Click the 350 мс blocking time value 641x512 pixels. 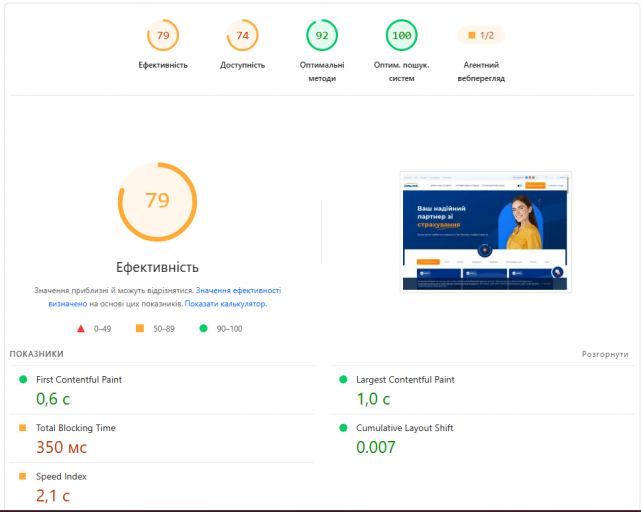coord(61,447)
